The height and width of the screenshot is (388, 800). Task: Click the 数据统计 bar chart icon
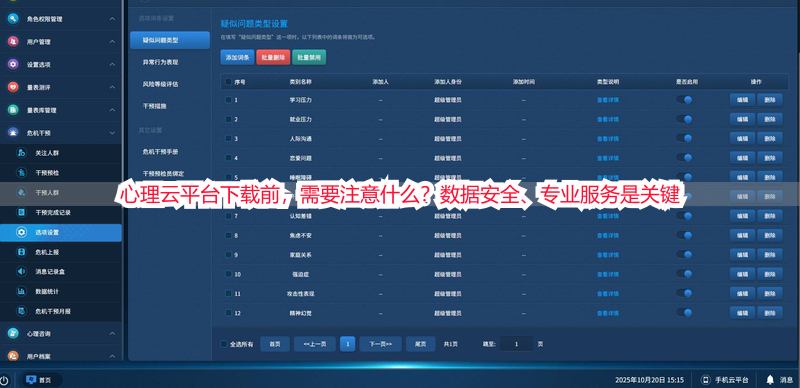pyautogui.click(x=21, y=292)
